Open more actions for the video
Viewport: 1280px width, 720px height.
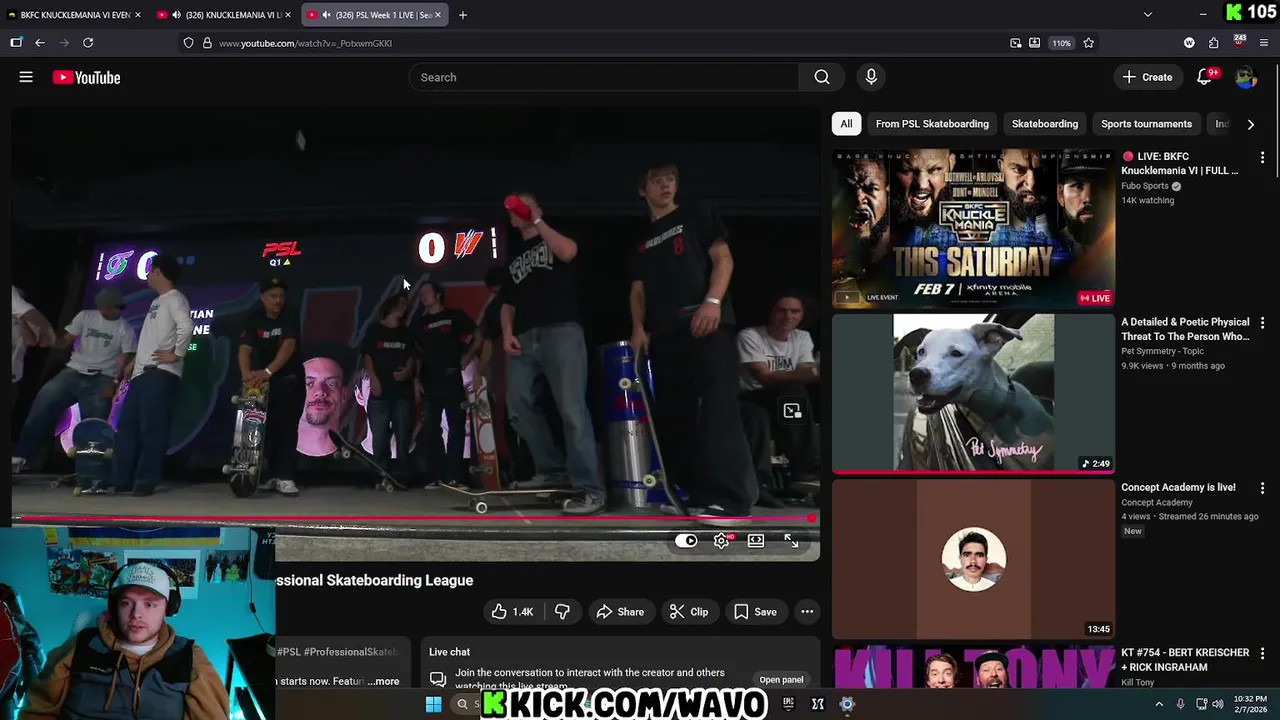(x=807, y=612)
